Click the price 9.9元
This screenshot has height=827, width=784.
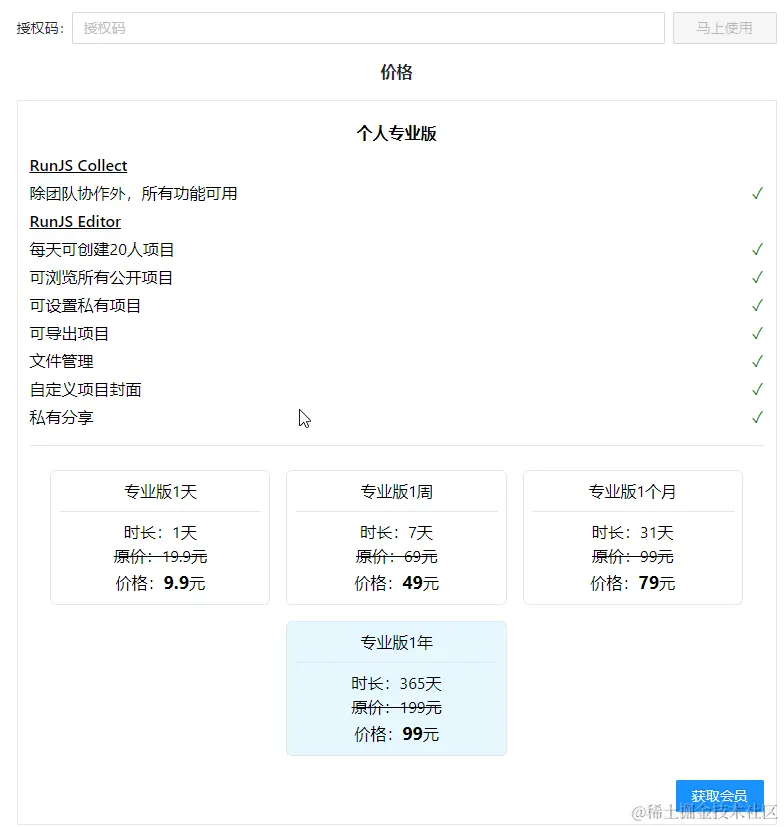[184, 583]
